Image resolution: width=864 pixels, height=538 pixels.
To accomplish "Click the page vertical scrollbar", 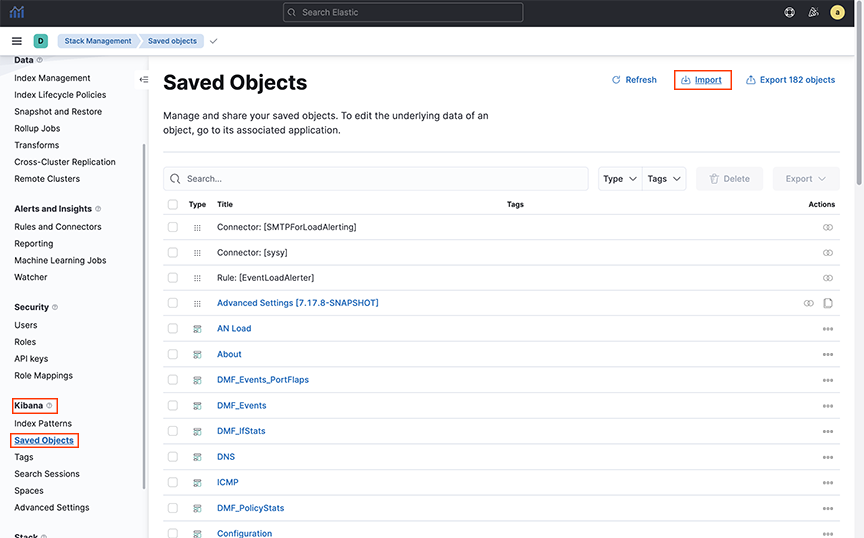I will [859, 94].
